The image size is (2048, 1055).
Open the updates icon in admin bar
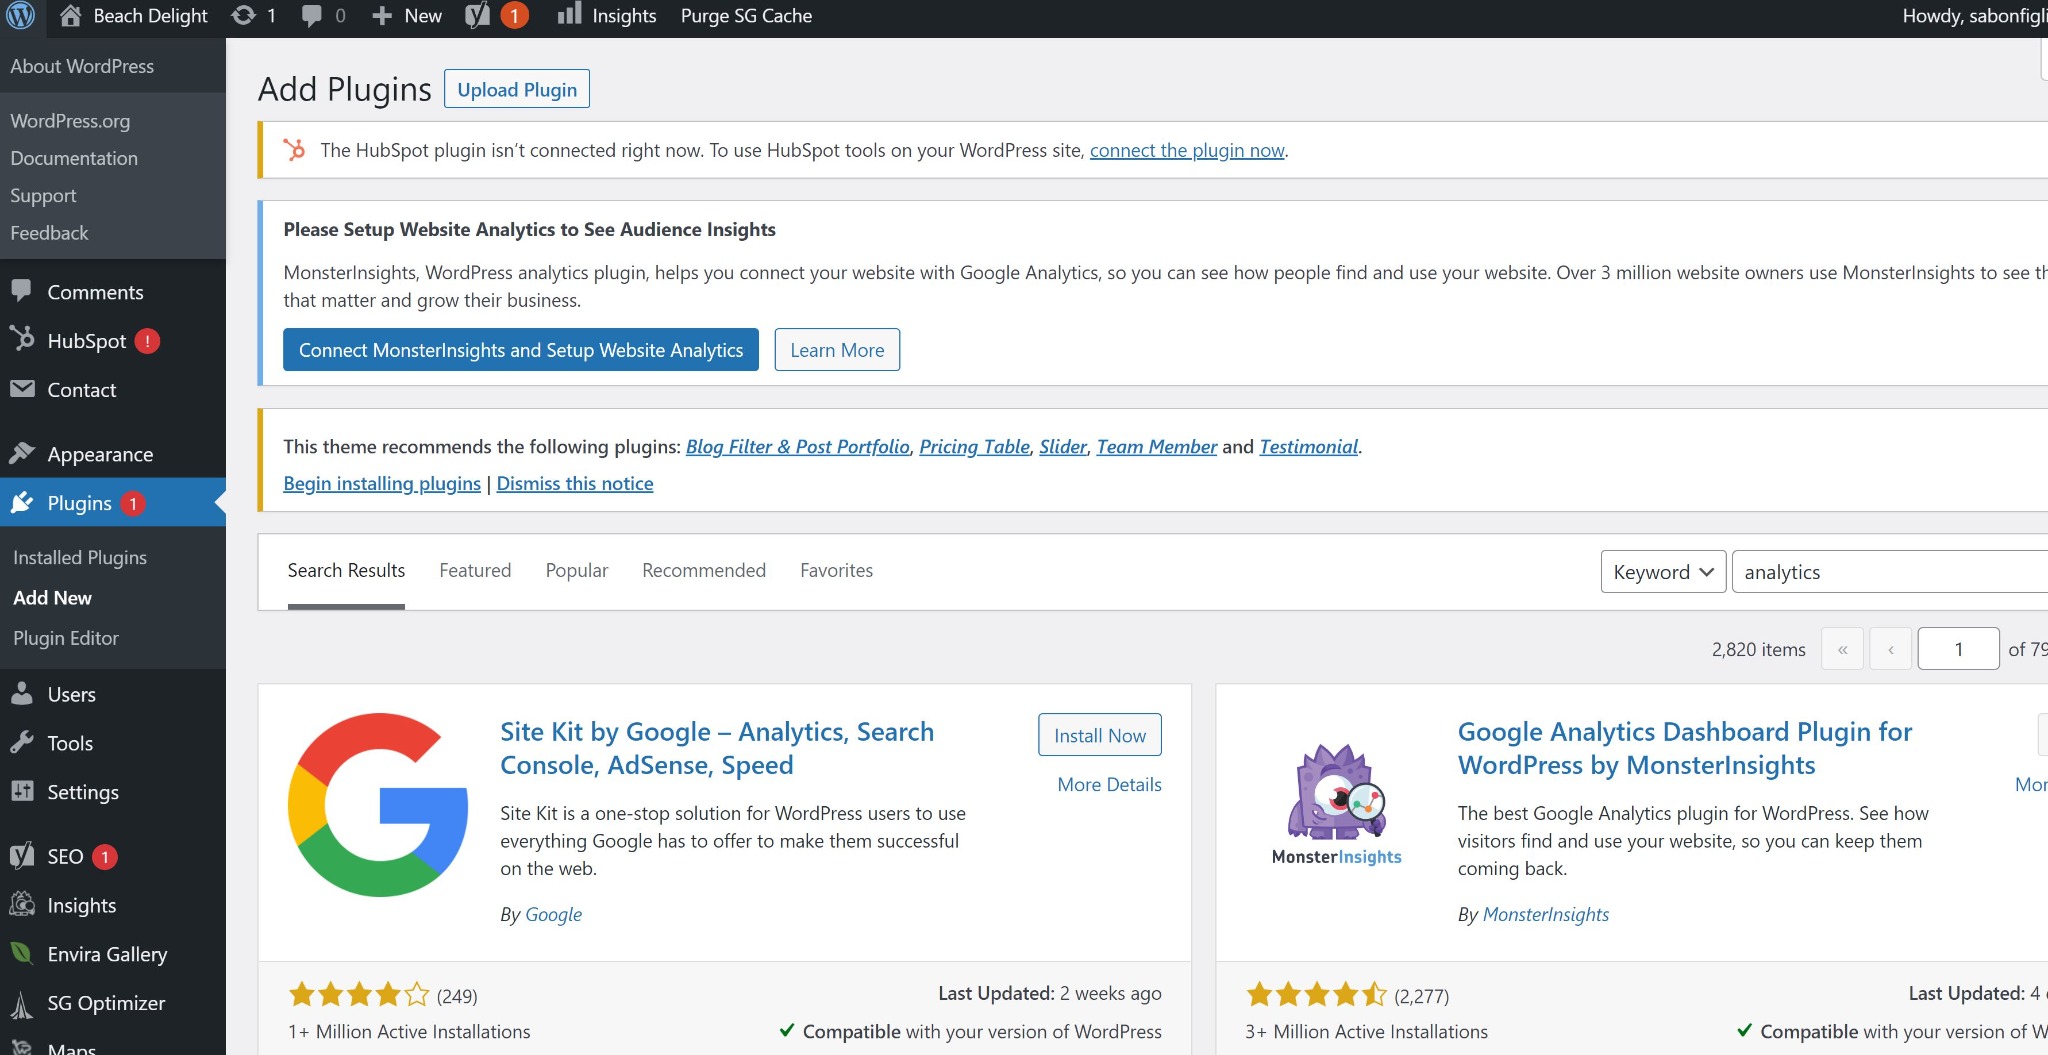[243, 15]
